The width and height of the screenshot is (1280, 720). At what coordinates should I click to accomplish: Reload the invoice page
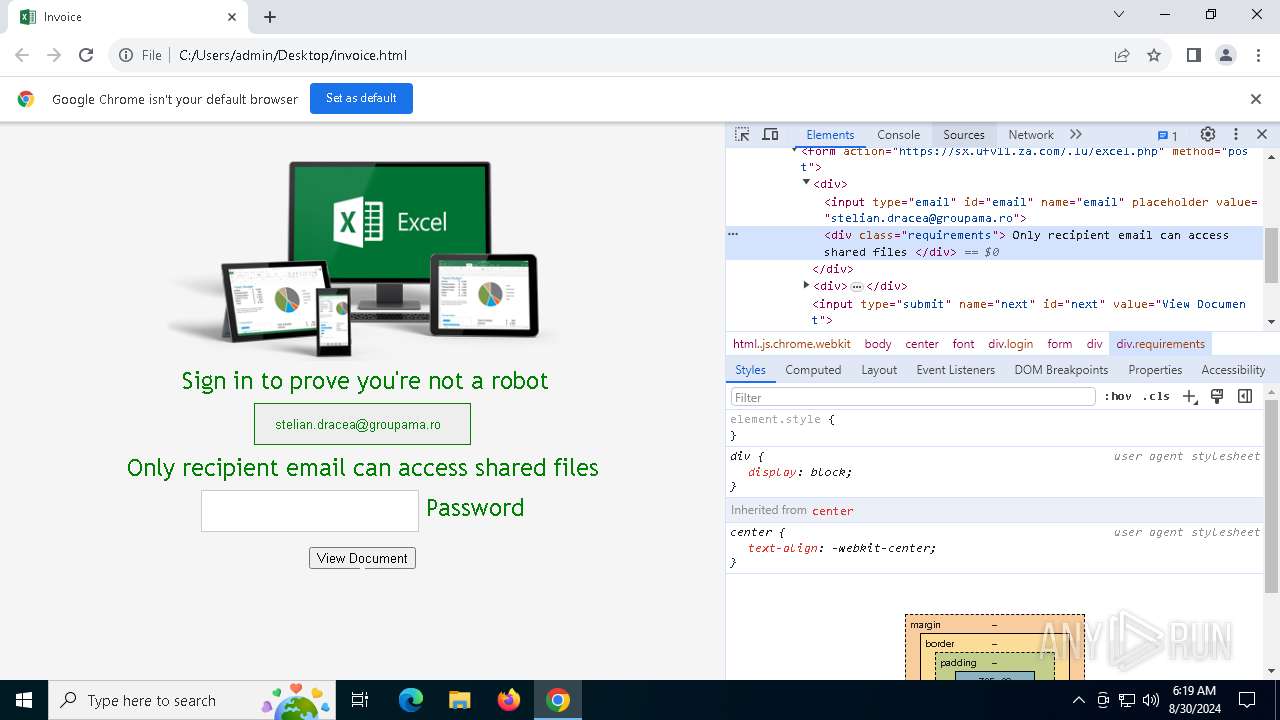[x=86, y=55]
